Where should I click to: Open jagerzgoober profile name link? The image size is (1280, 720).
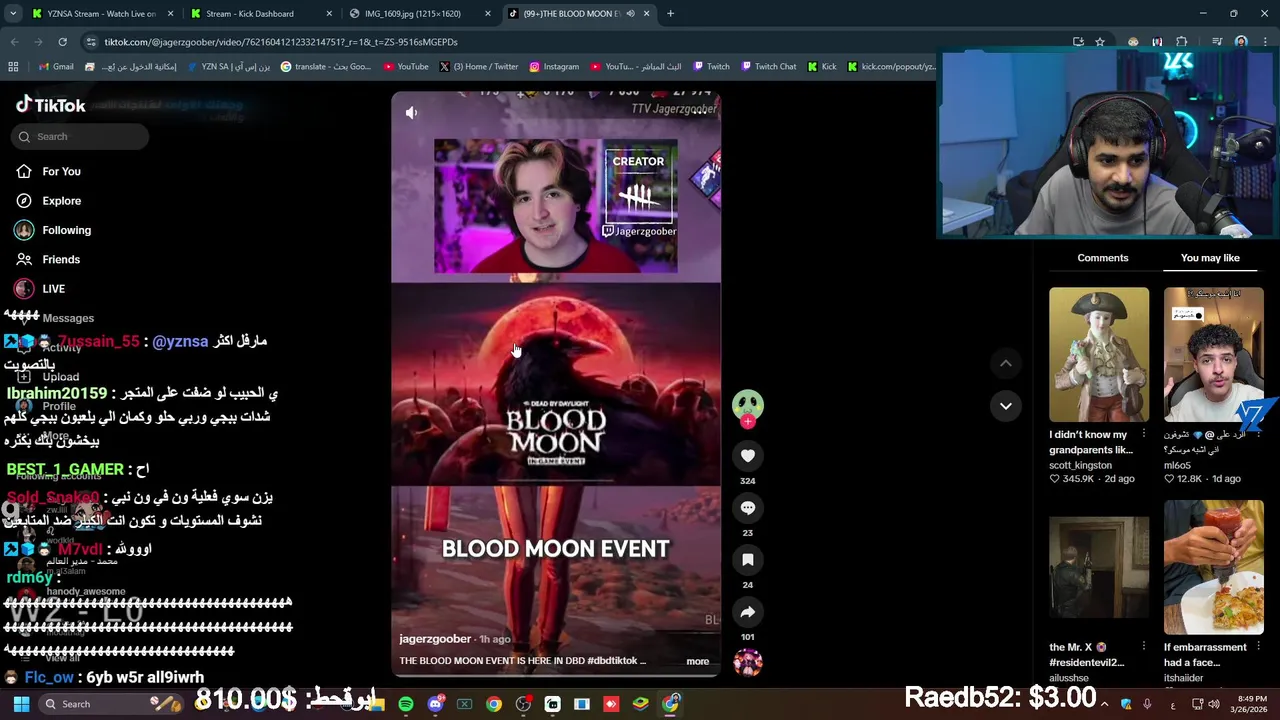pos(435,639)
